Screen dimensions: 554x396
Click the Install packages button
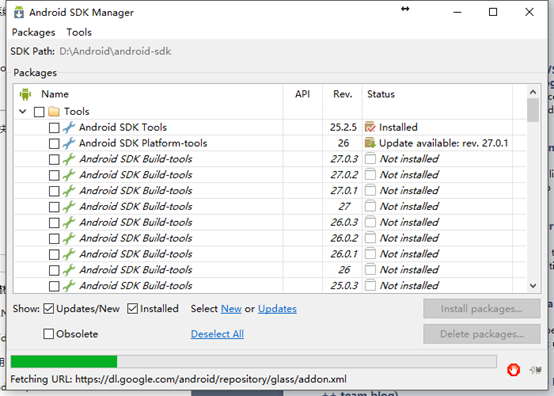(482, 309)
